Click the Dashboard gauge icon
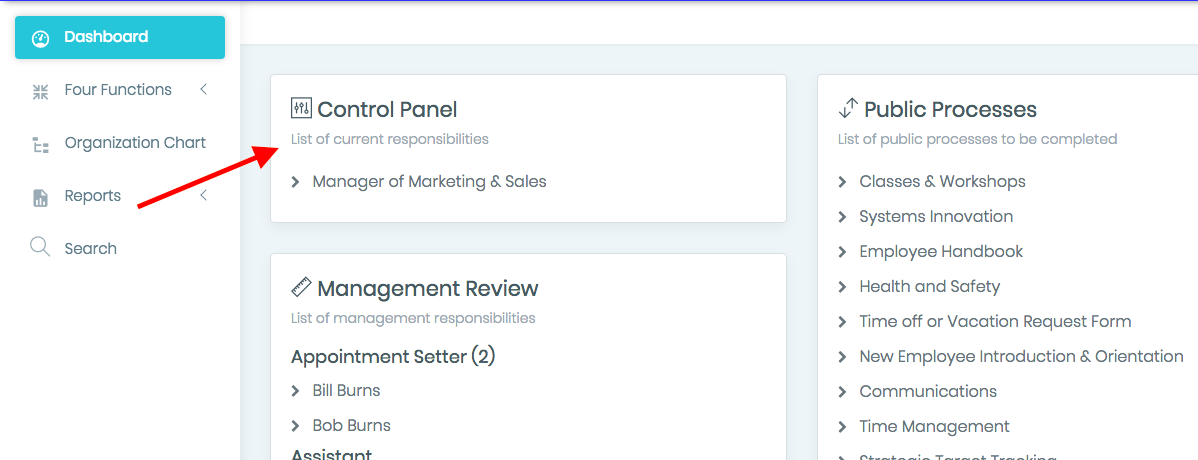This screenshot has height=460, width=1198. (x=40, y=38)
